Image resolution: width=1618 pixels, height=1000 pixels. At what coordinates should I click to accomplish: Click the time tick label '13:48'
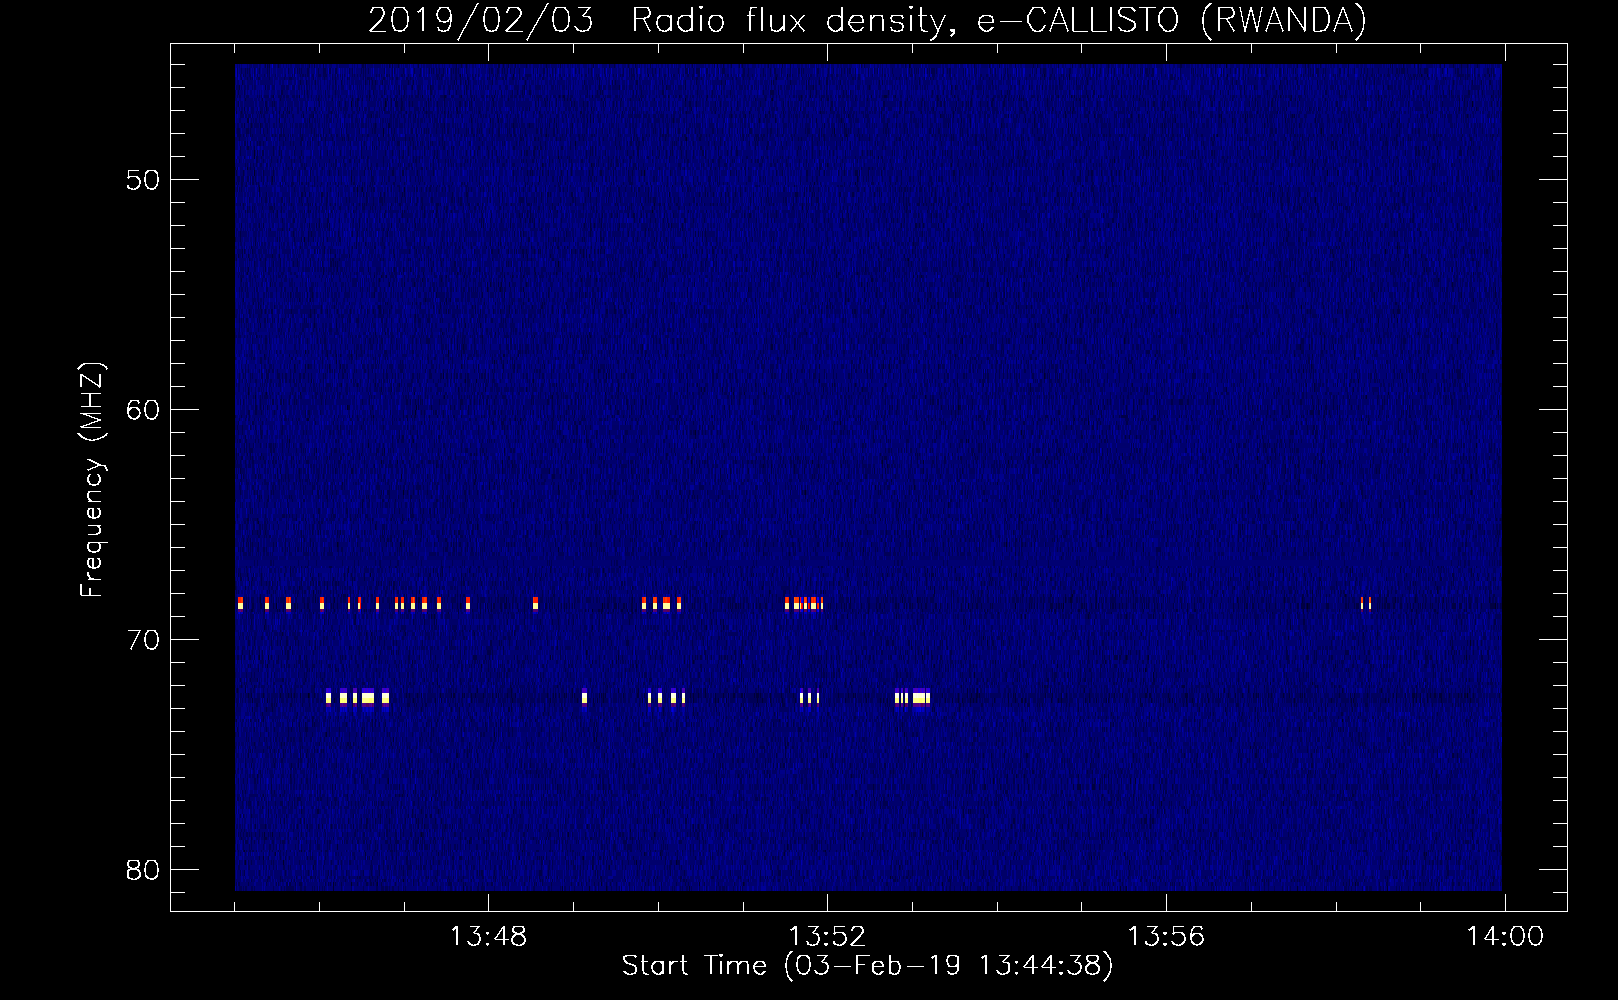pos(488,937)
